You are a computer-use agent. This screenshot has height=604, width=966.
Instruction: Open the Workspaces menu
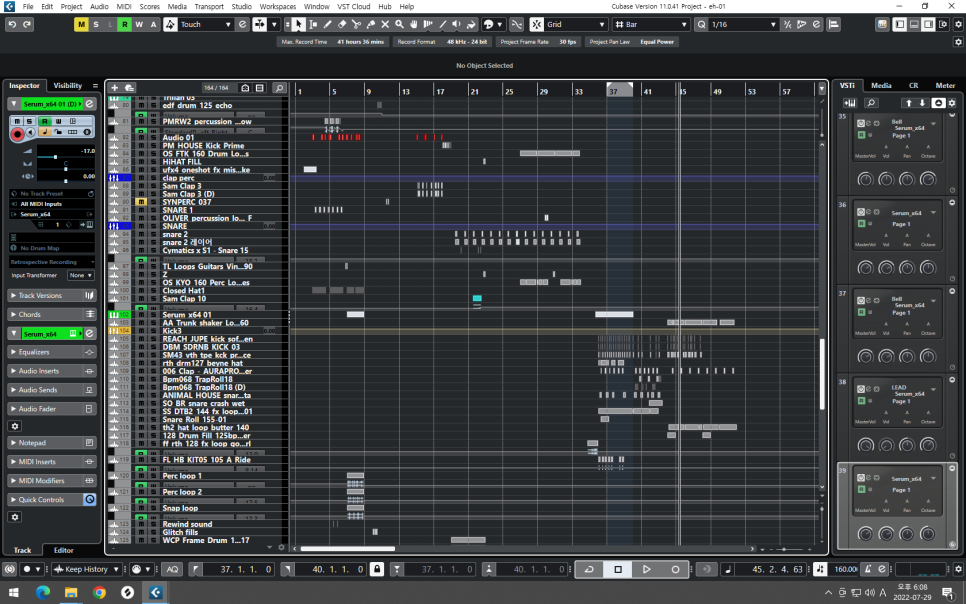click(277, 7)
